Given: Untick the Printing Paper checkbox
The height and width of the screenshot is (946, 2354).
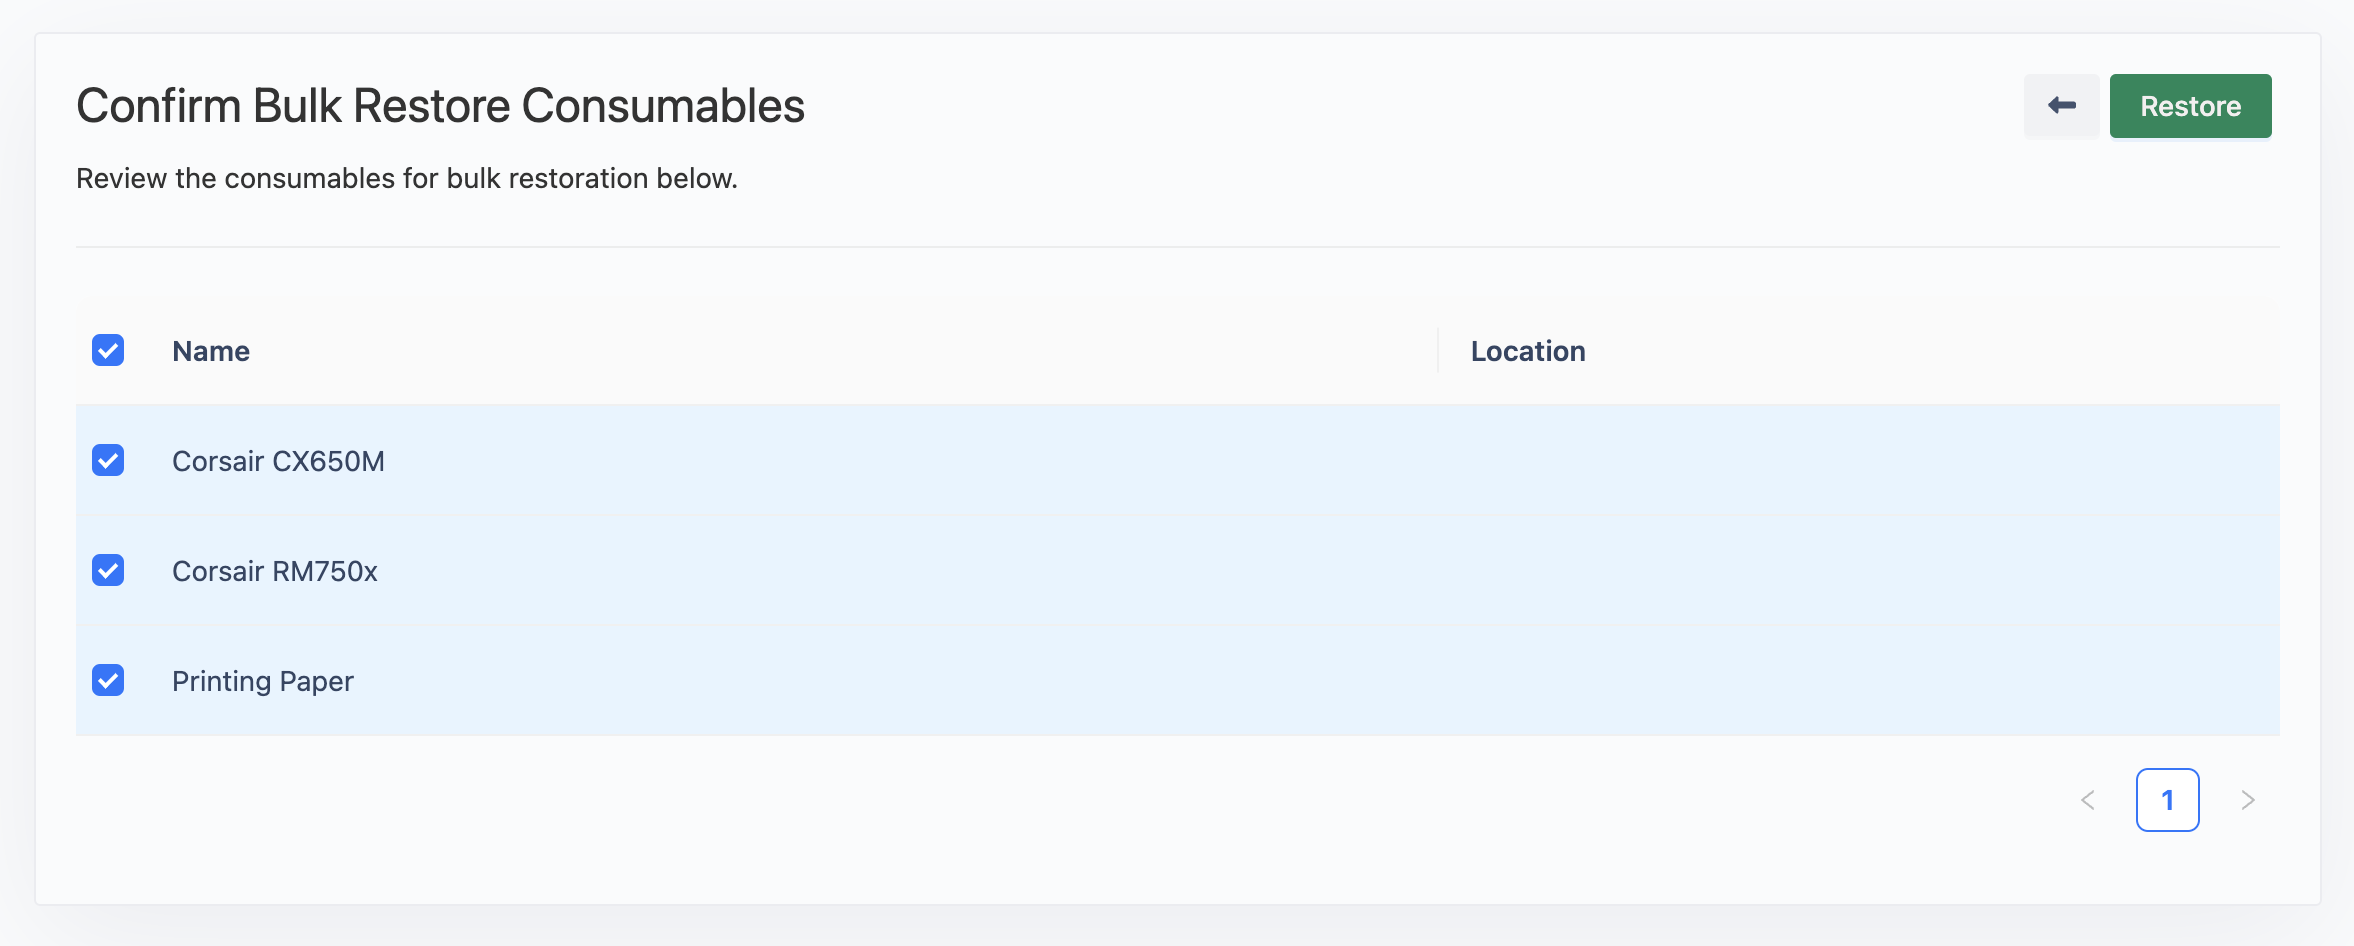Looking at the screenshot, I should point(108,680).
